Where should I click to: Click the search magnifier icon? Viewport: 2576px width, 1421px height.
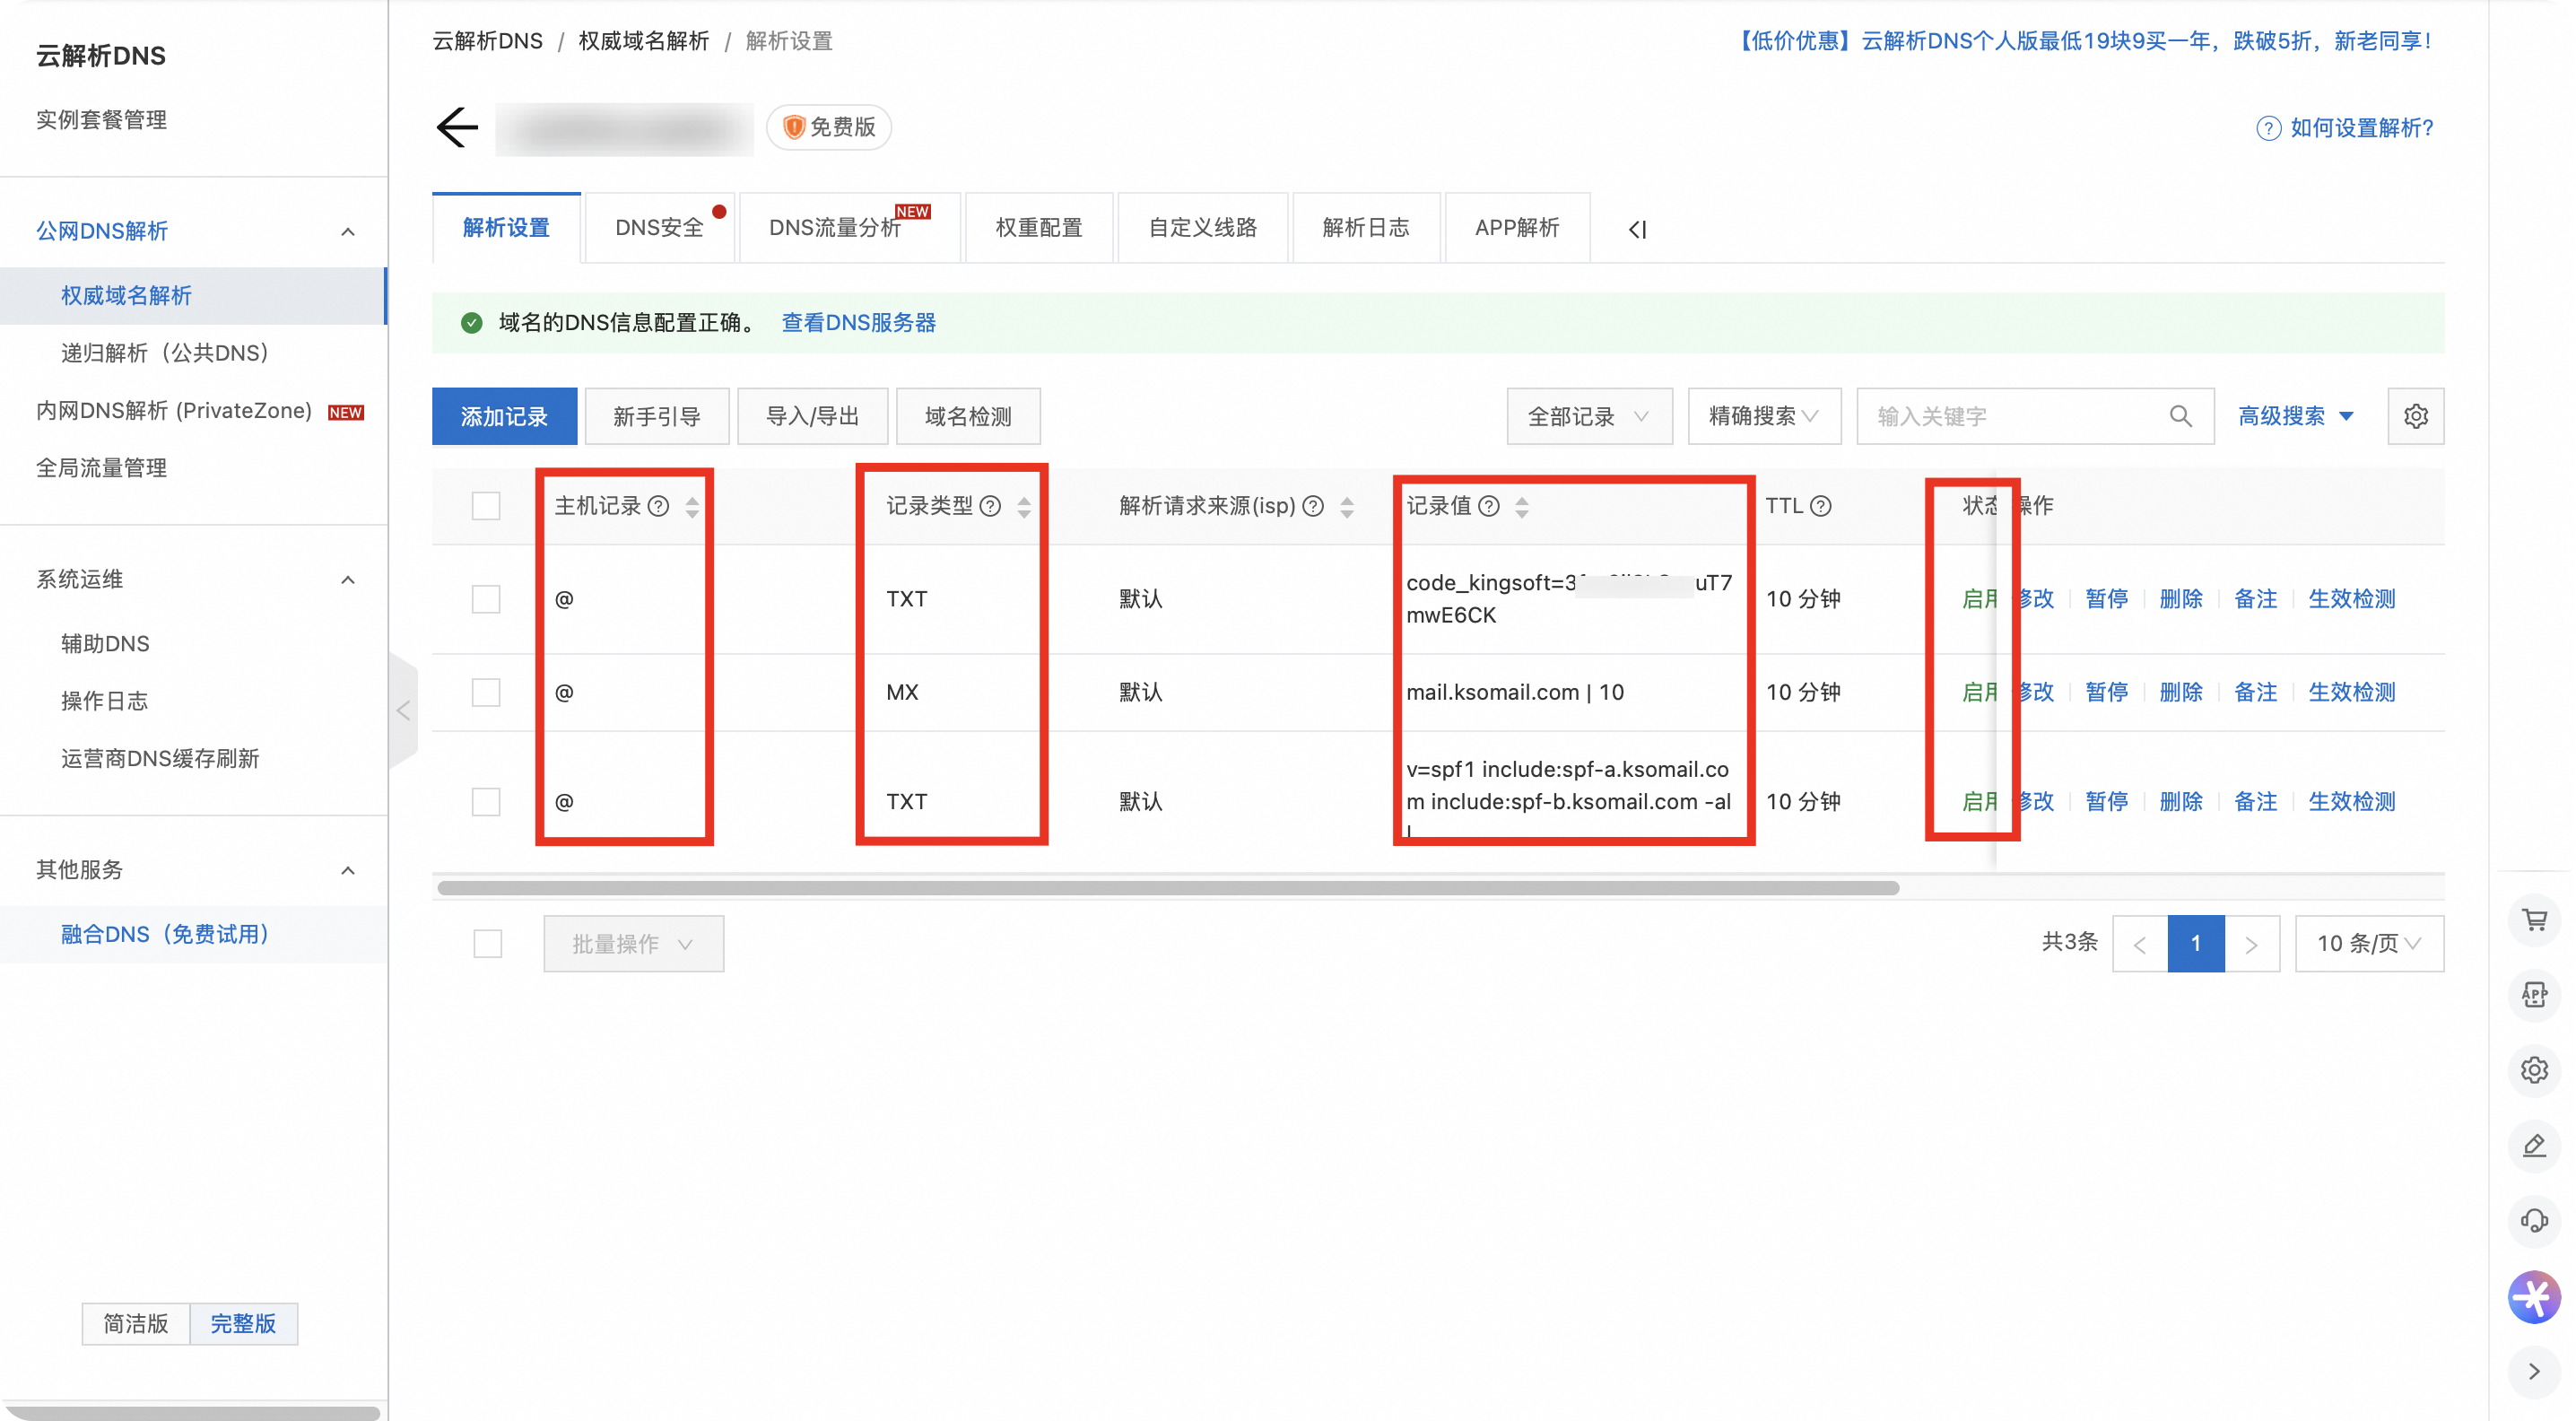point(2180,416)
